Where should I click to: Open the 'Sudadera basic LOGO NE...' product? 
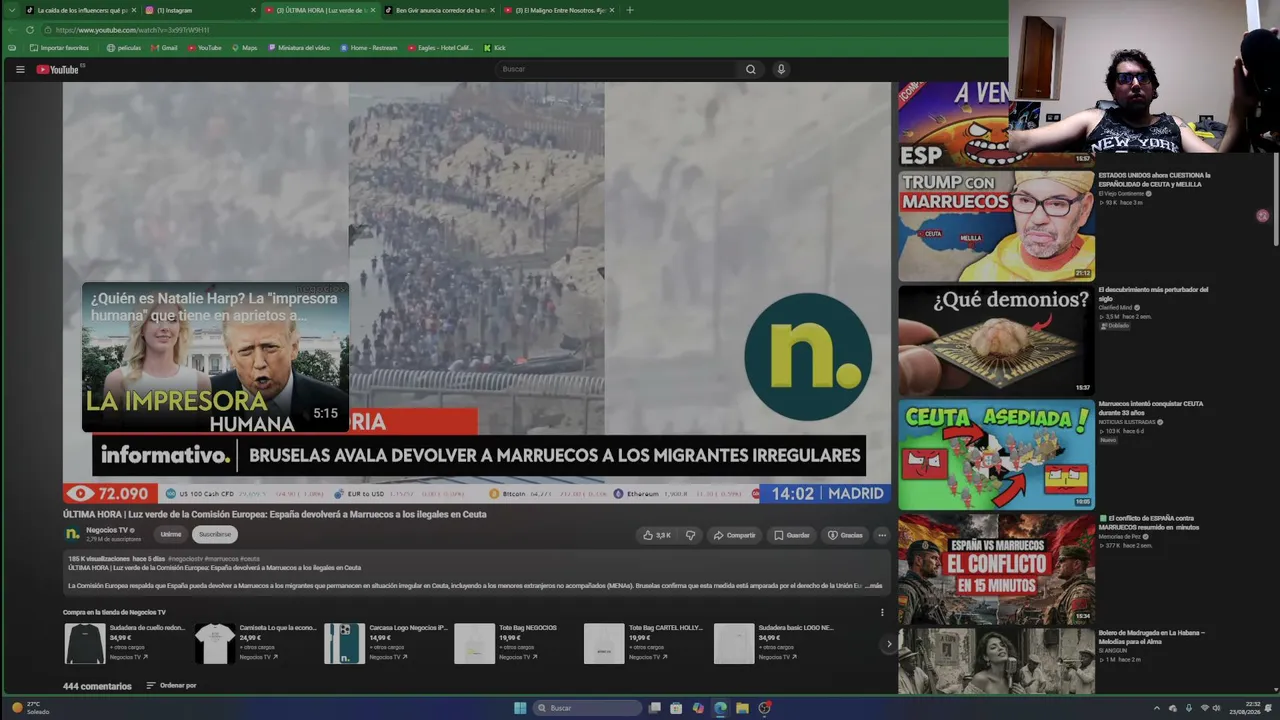point(775,643)
